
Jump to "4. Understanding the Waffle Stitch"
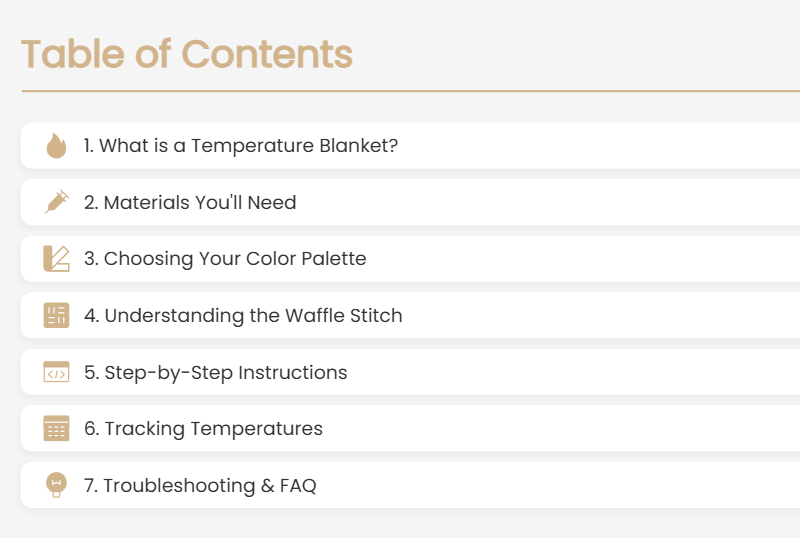point(243,315)
